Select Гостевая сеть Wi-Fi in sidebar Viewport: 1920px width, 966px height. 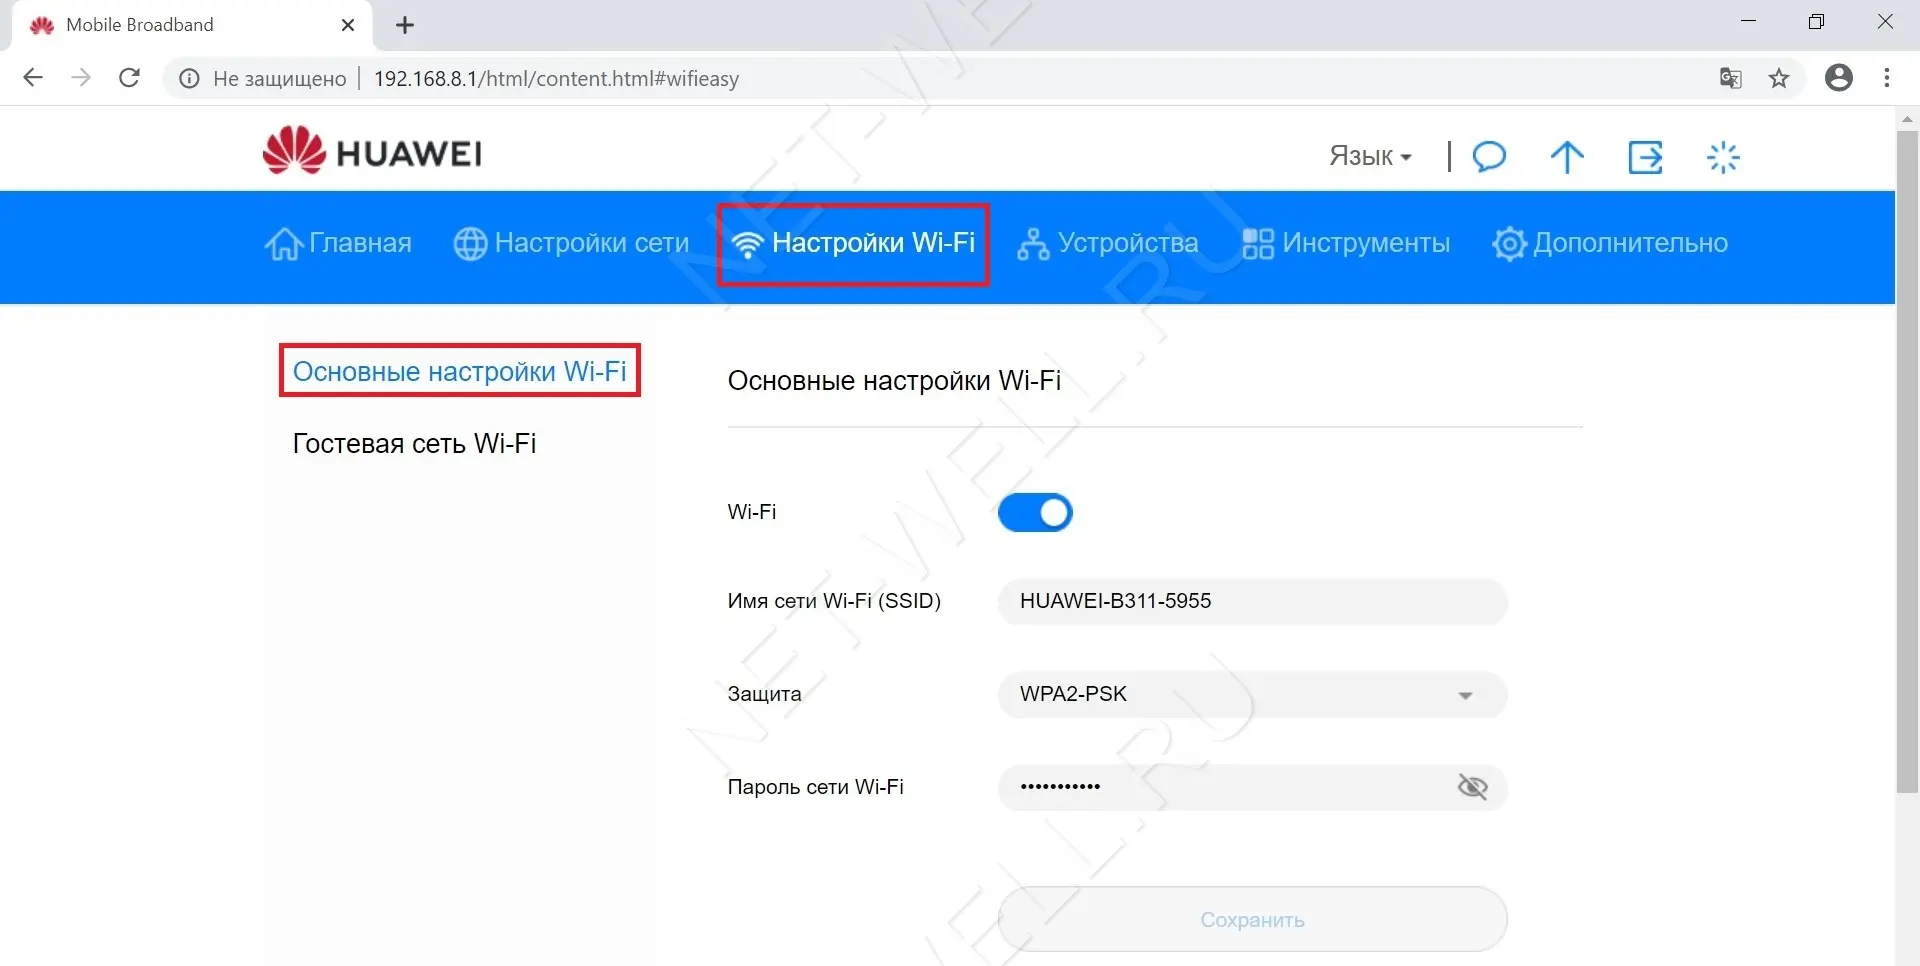(x=414, y=444)
